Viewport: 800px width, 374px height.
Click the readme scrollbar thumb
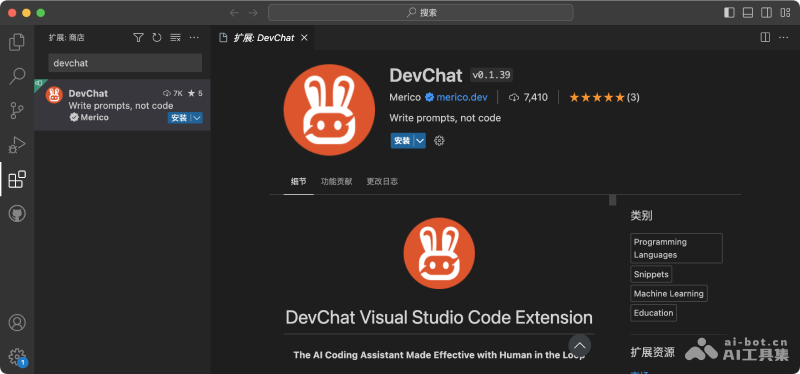pos(612,200)
